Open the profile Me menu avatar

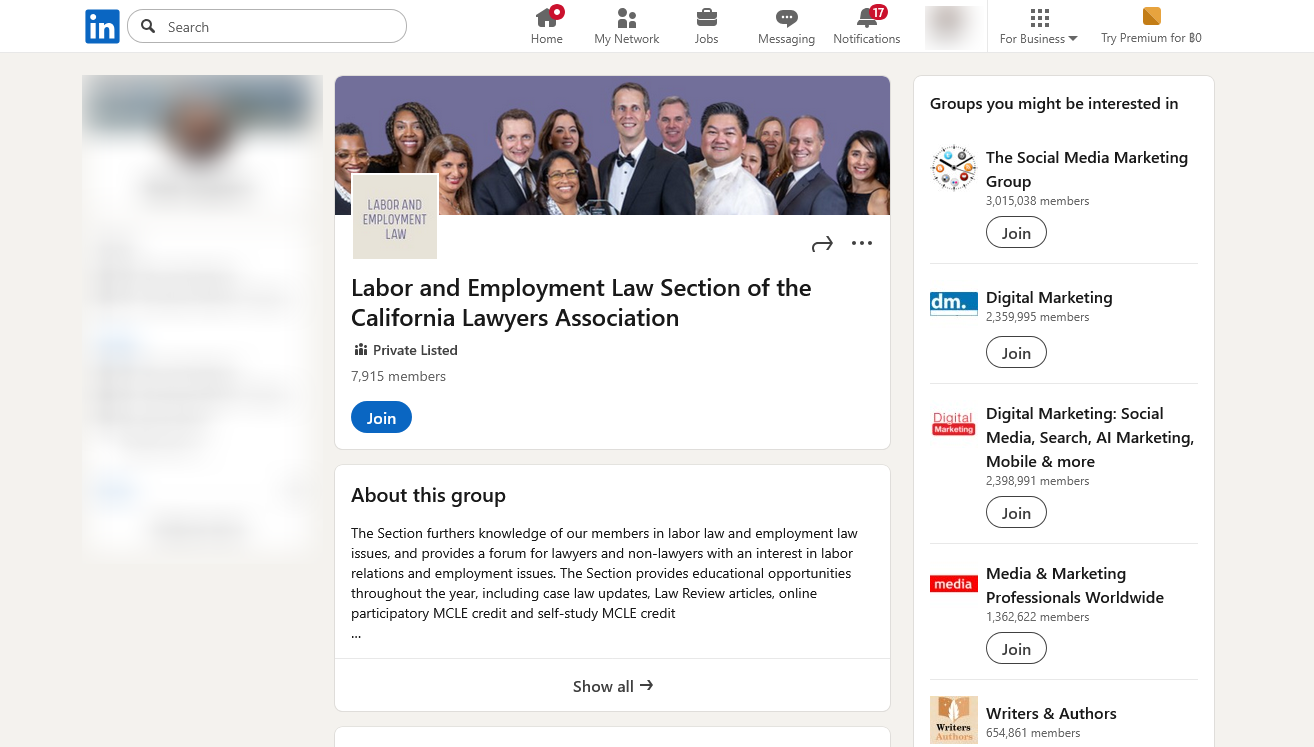click(951, 26)
